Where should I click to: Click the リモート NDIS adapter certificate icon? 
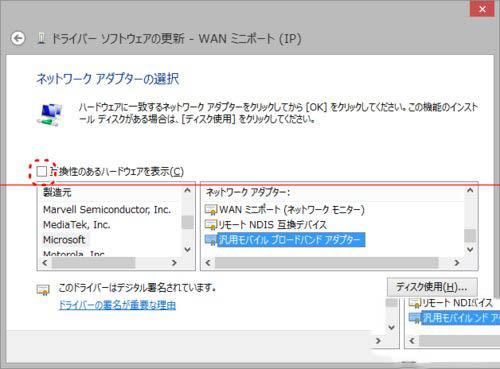click(211, 225)
